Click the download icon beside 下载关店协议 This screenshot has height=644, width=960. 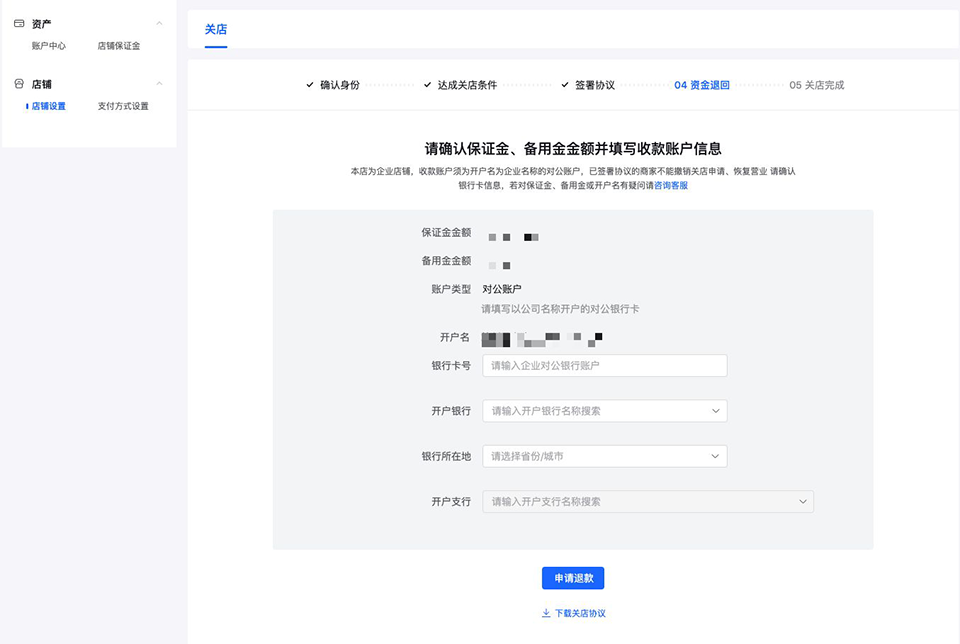[x=546, y=613]
